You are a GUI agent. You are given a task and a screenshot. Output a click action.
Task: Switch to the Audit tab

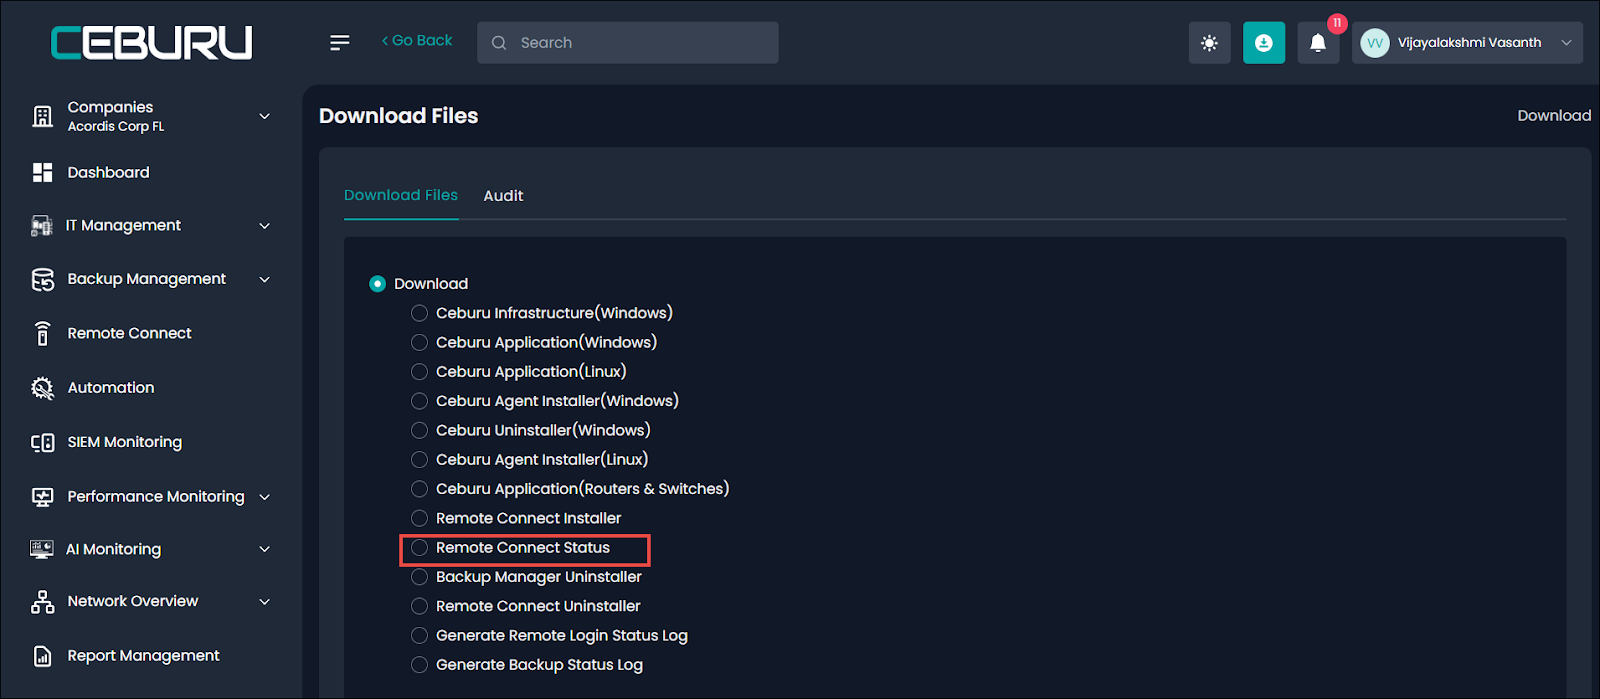tap(503, 196)
